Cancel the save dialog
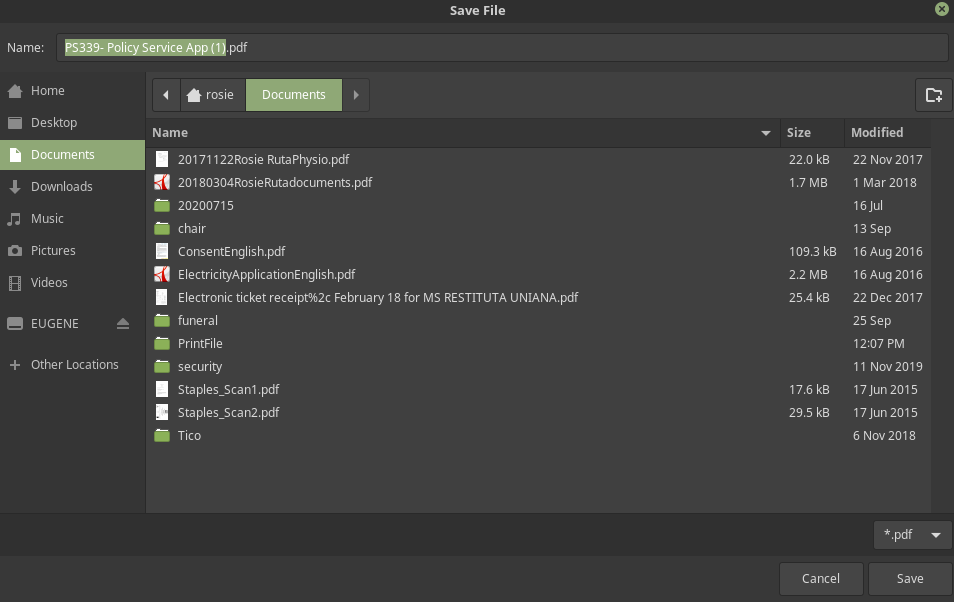 click(820, 579)
